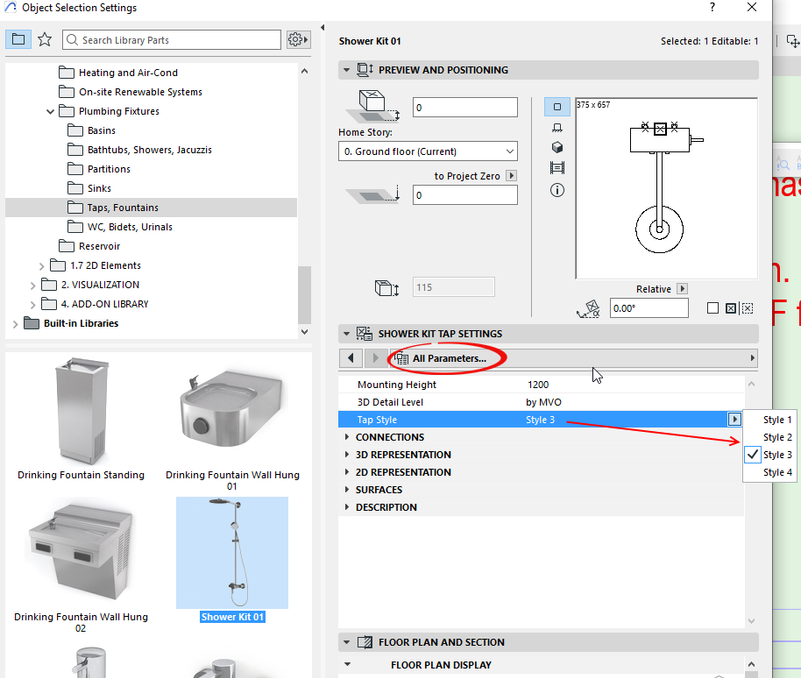
Task: Expand 4. ADD-ON LIBRARY folder
Action: [33, 305]
